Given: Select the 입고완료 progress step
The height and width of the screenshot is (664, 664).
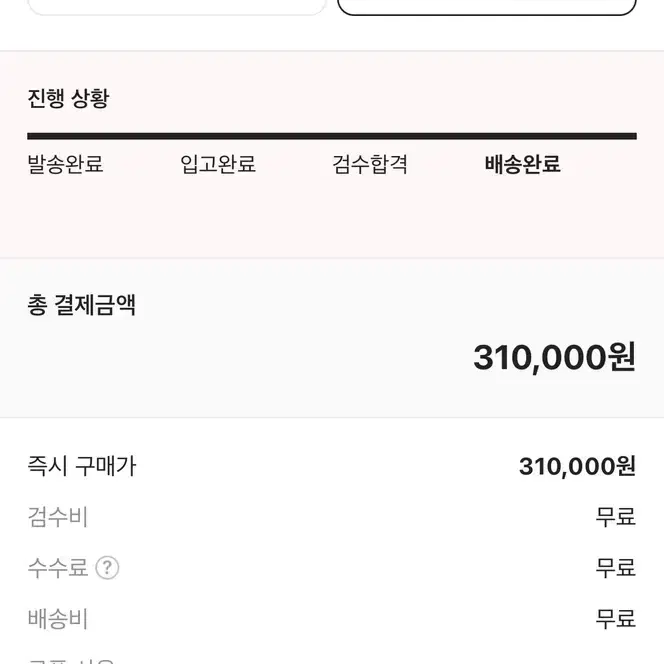Looking at the screenshot, I should 218,164.
